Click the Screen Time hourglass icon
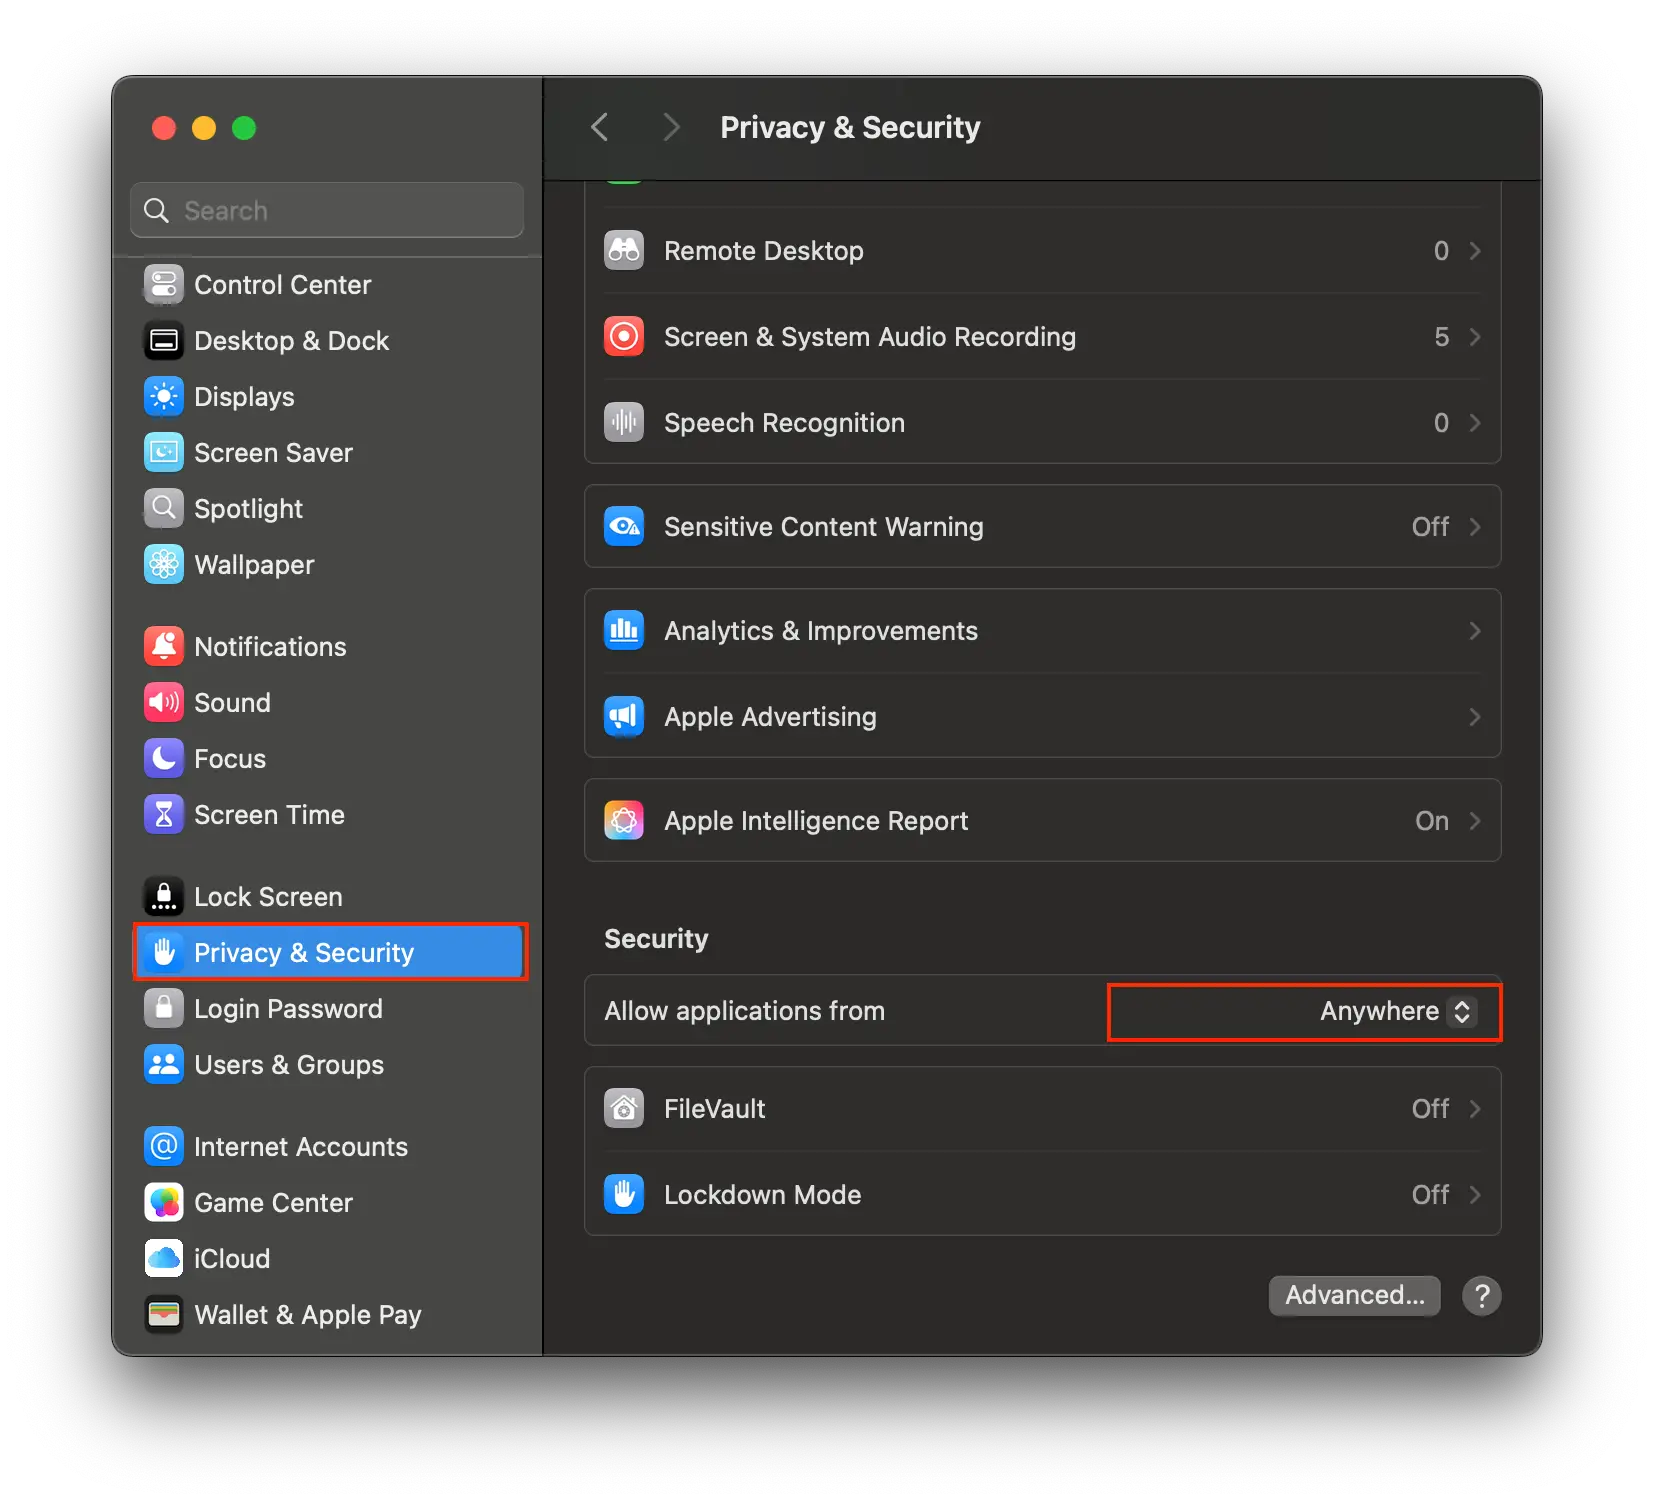The width and height of the screenshot is (1654, 1504). click(x=163, y=814)
